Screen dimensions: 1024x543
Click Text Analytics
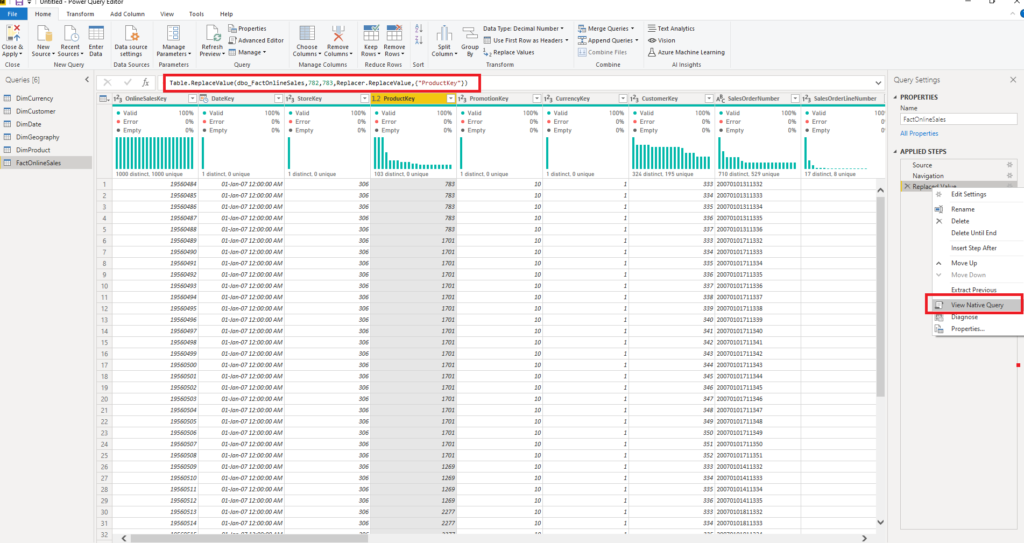[671, 29]
